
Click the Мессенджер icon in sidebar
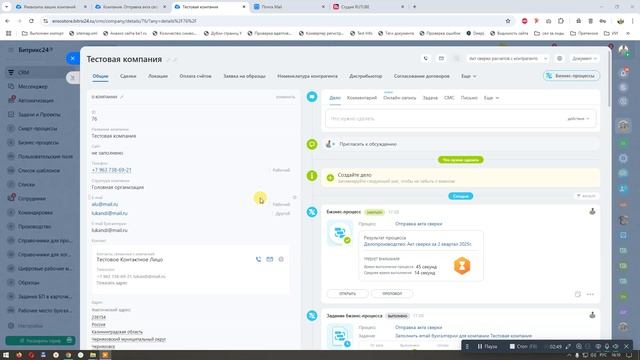pos(11,87)
